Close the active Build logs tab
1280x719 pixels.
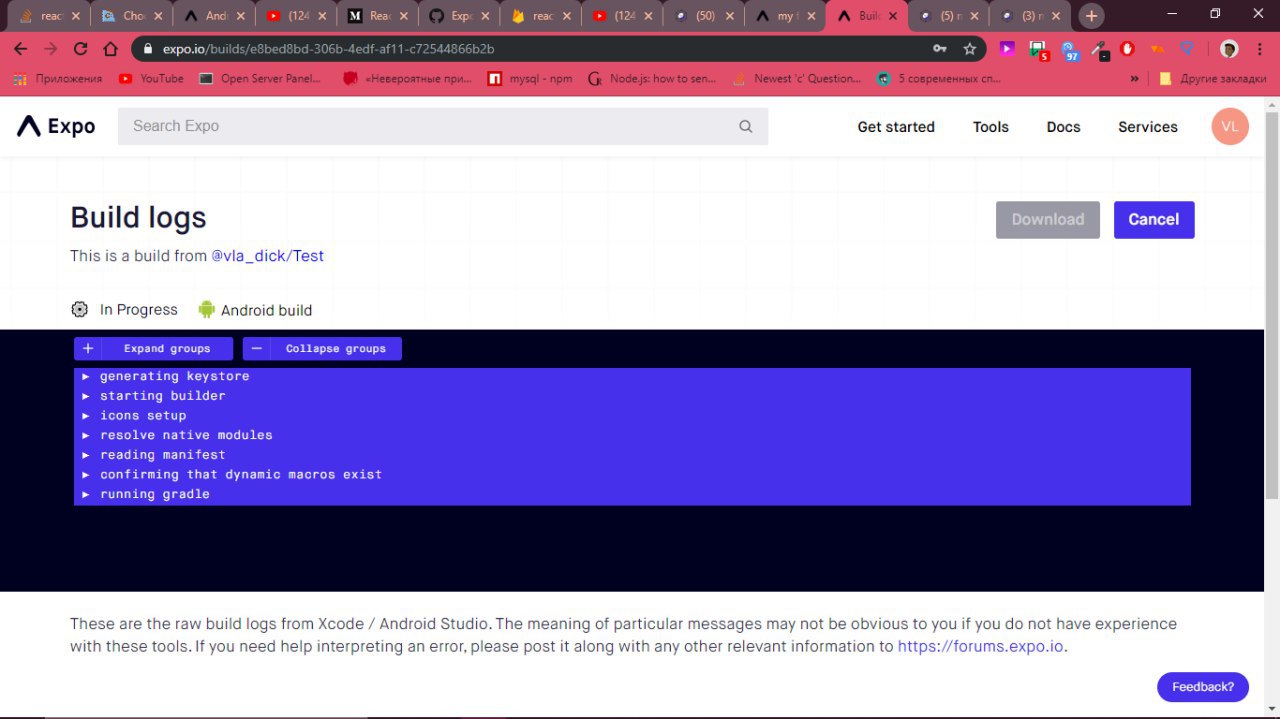click(893, 16)
